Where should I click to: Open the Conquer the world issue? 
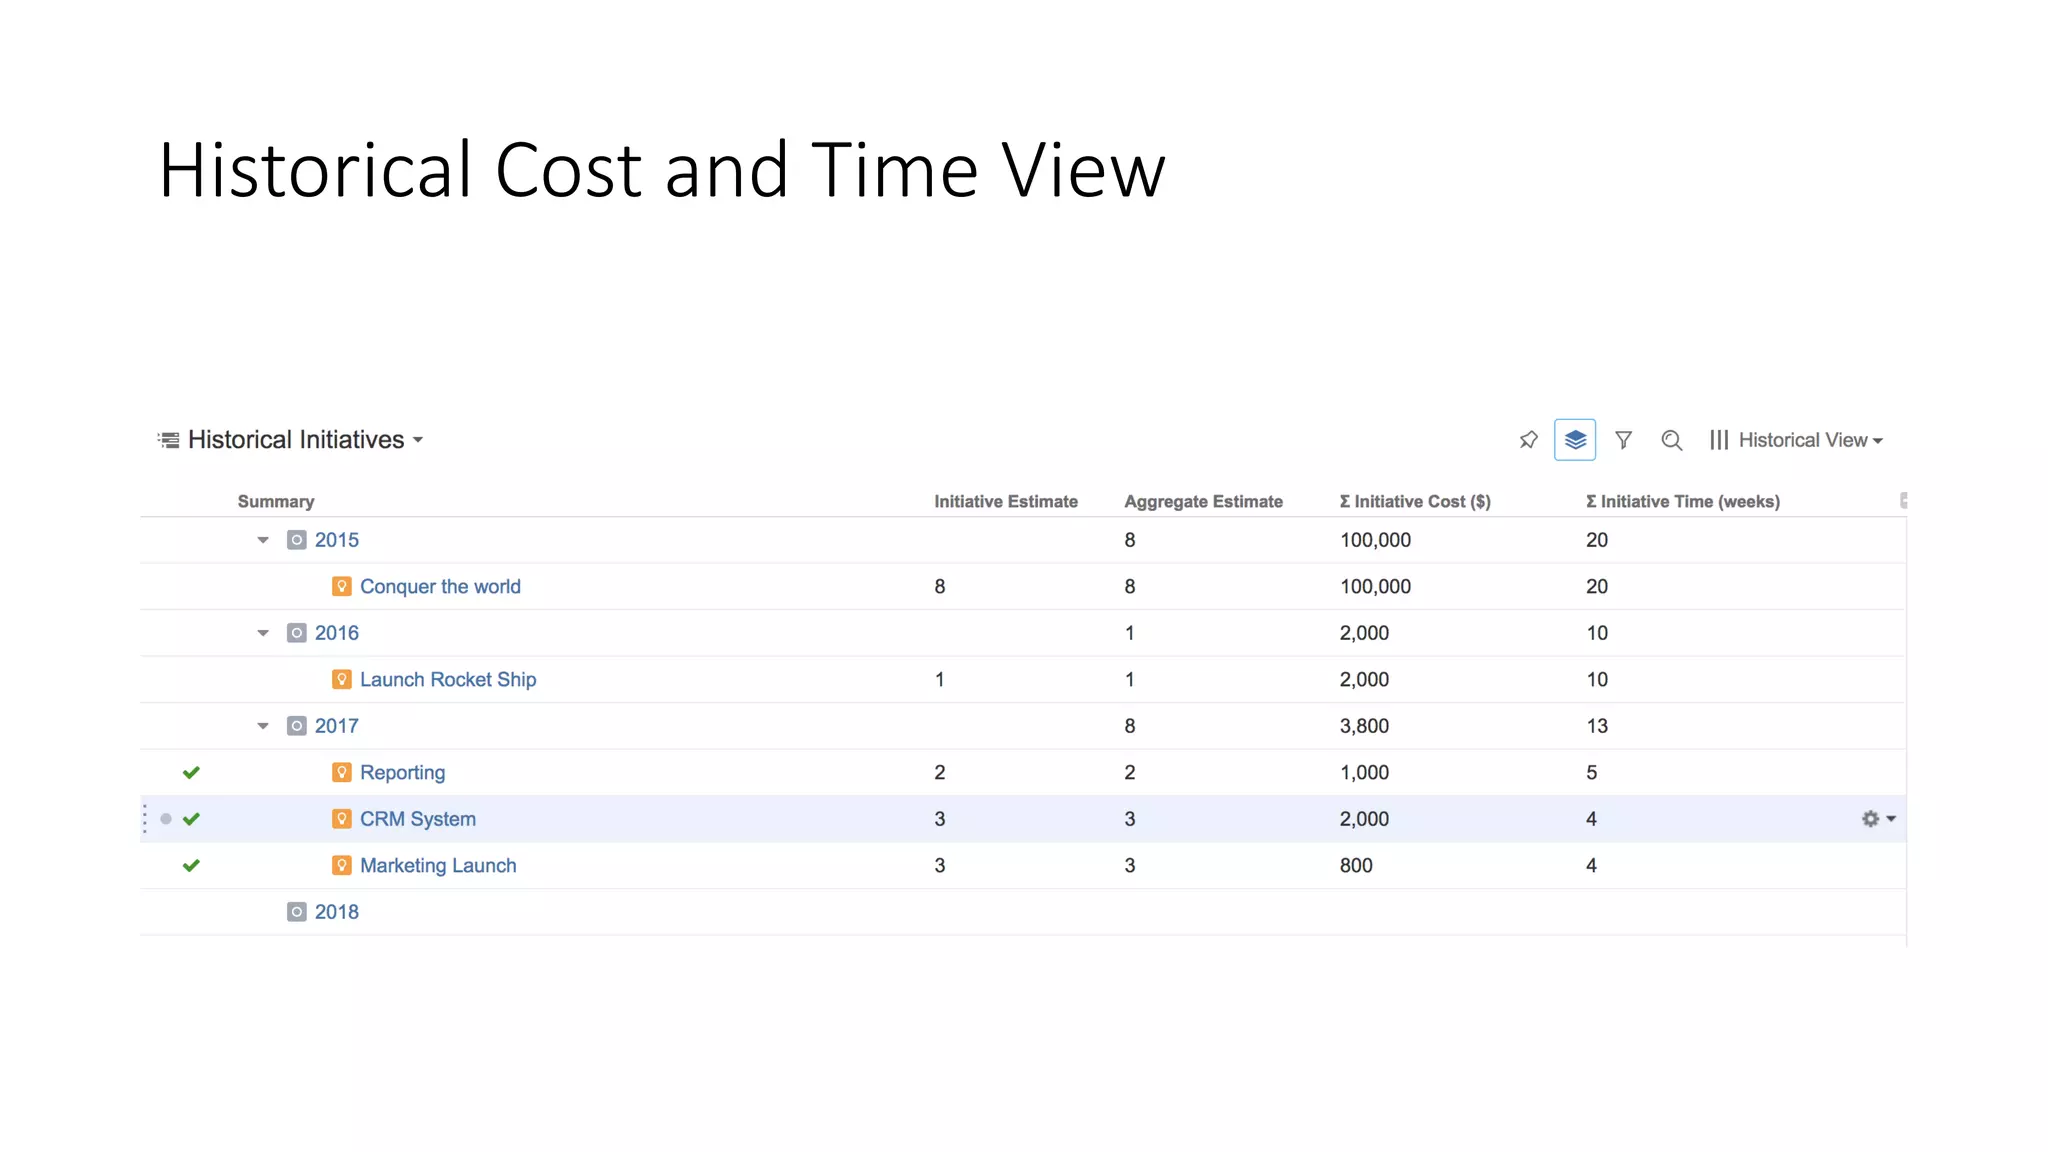click(x=440, y=587)
